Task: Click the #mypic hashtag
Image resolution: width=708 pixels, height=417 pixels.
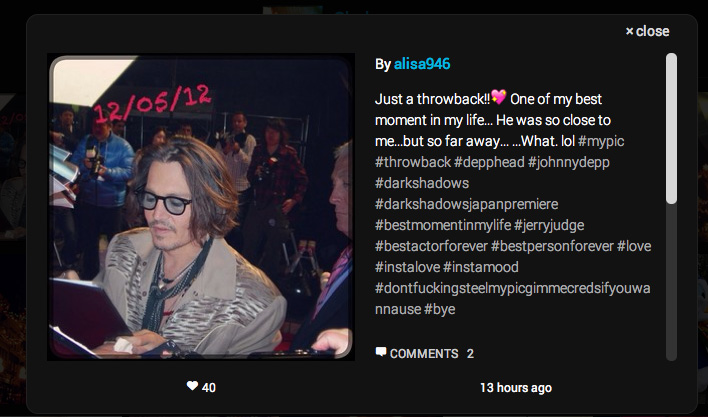Action: pyautogui.click(x=601, y=141)
